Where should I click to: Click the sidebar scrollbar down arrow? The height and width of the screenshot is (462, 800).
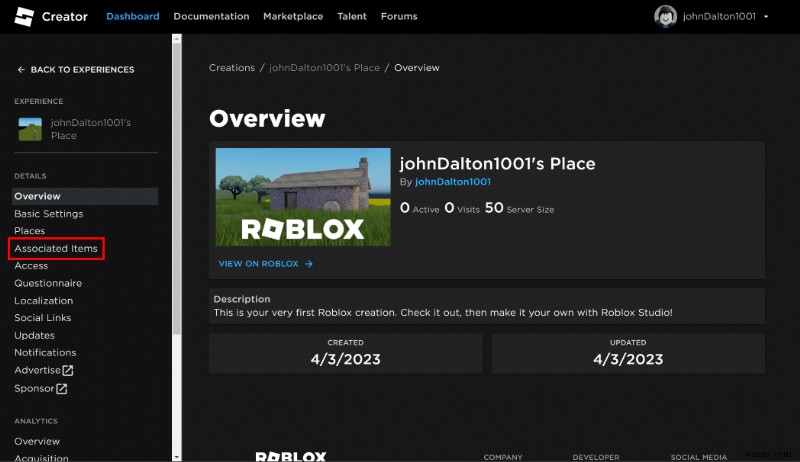pos(177,457)
